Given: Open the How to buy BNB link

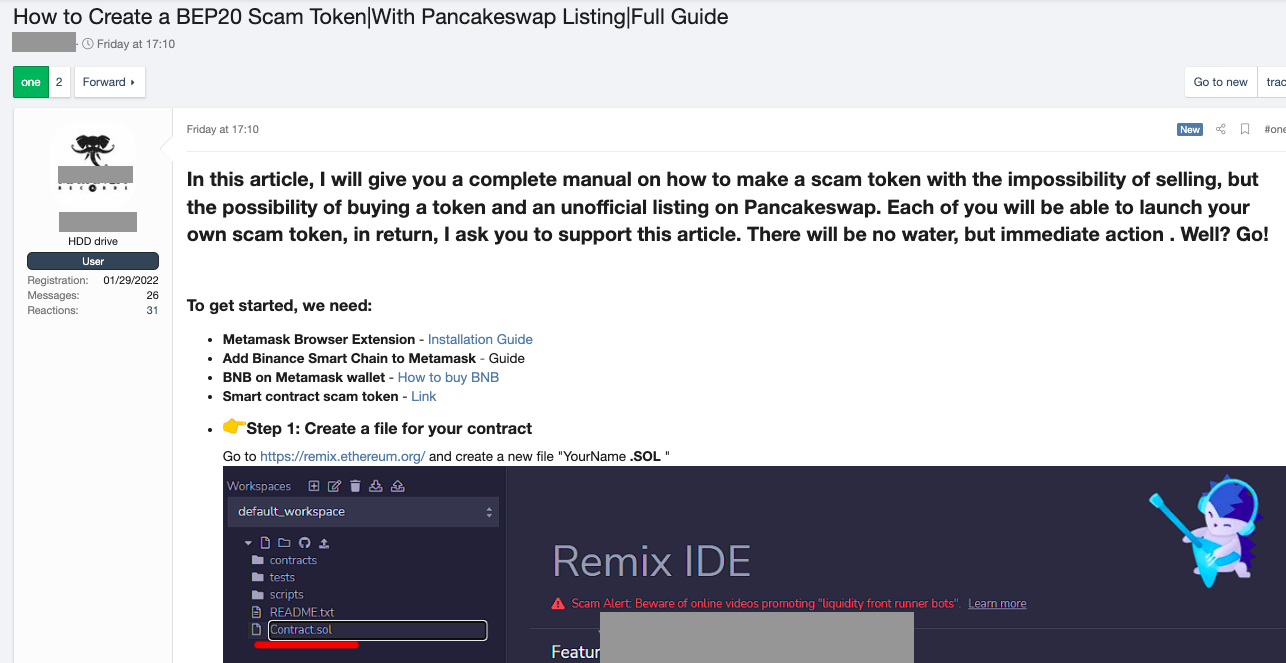Looking at the screenshot, I should tap(448, 377).
